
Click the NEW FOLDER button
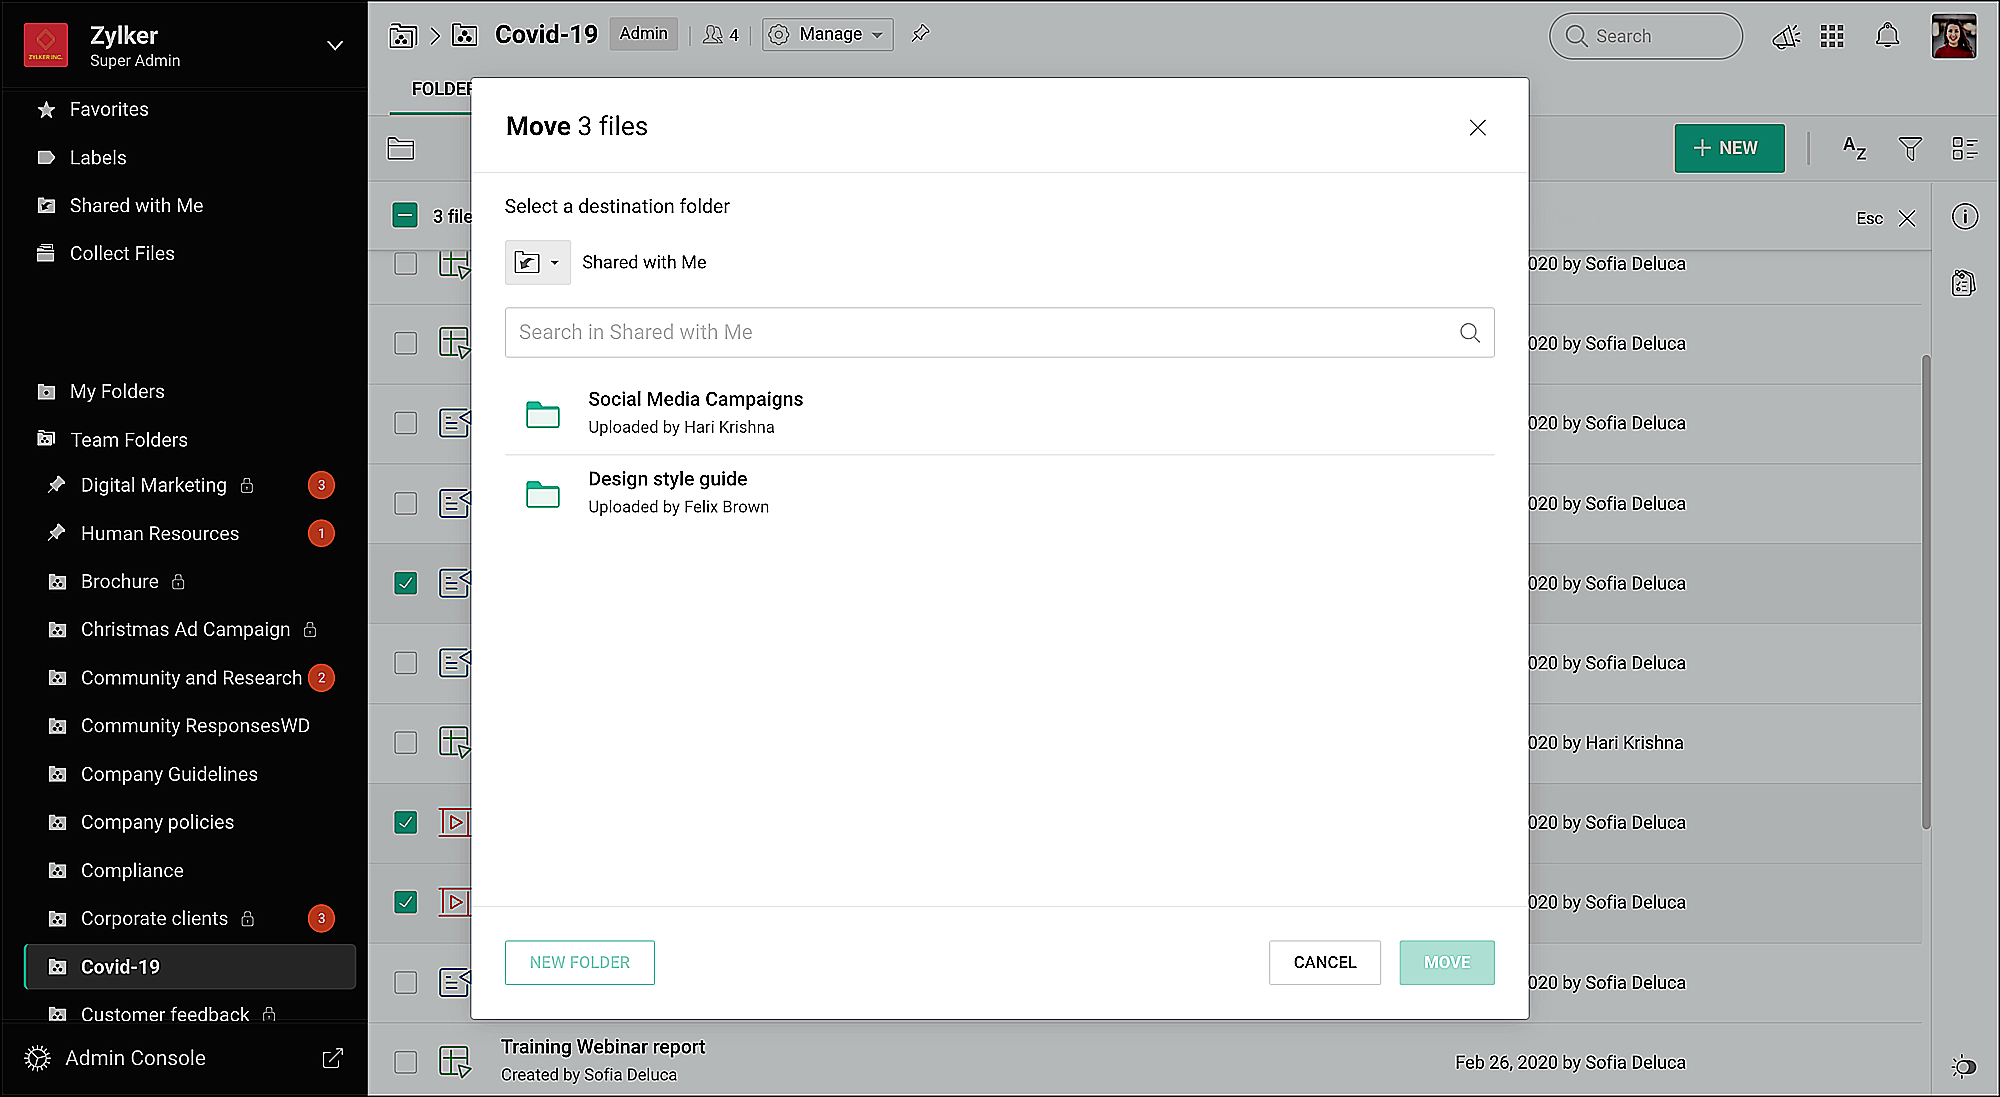coord(579,962)
